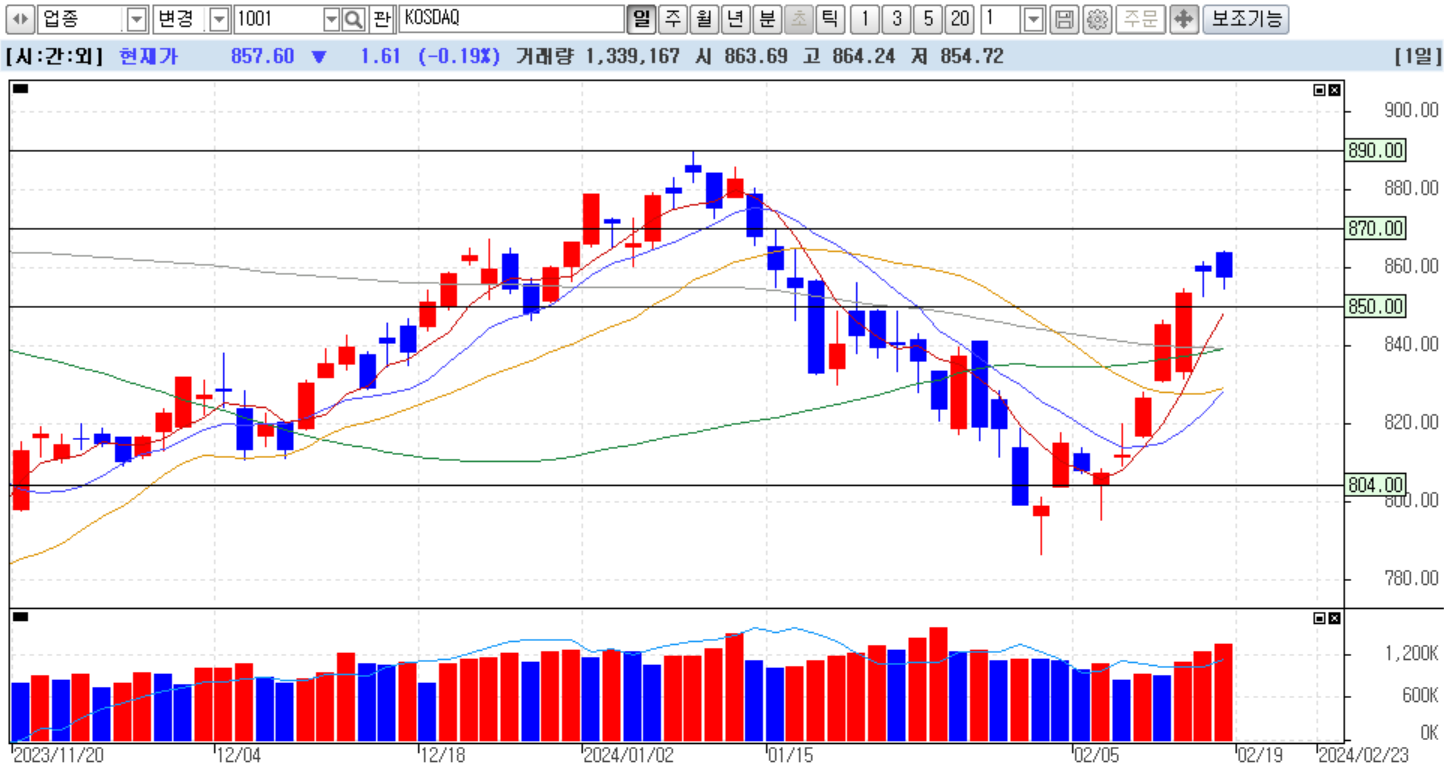Open chart settings gear icon

click(1097, 19)
